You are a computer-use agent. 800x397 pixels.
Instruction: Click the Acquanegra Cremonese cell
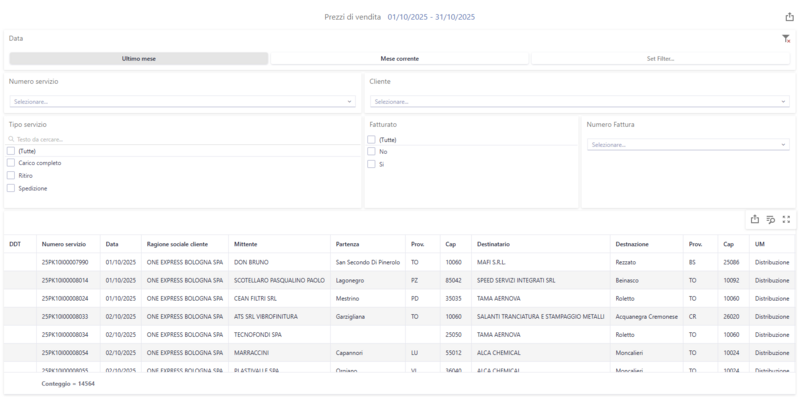click(646, 316)
